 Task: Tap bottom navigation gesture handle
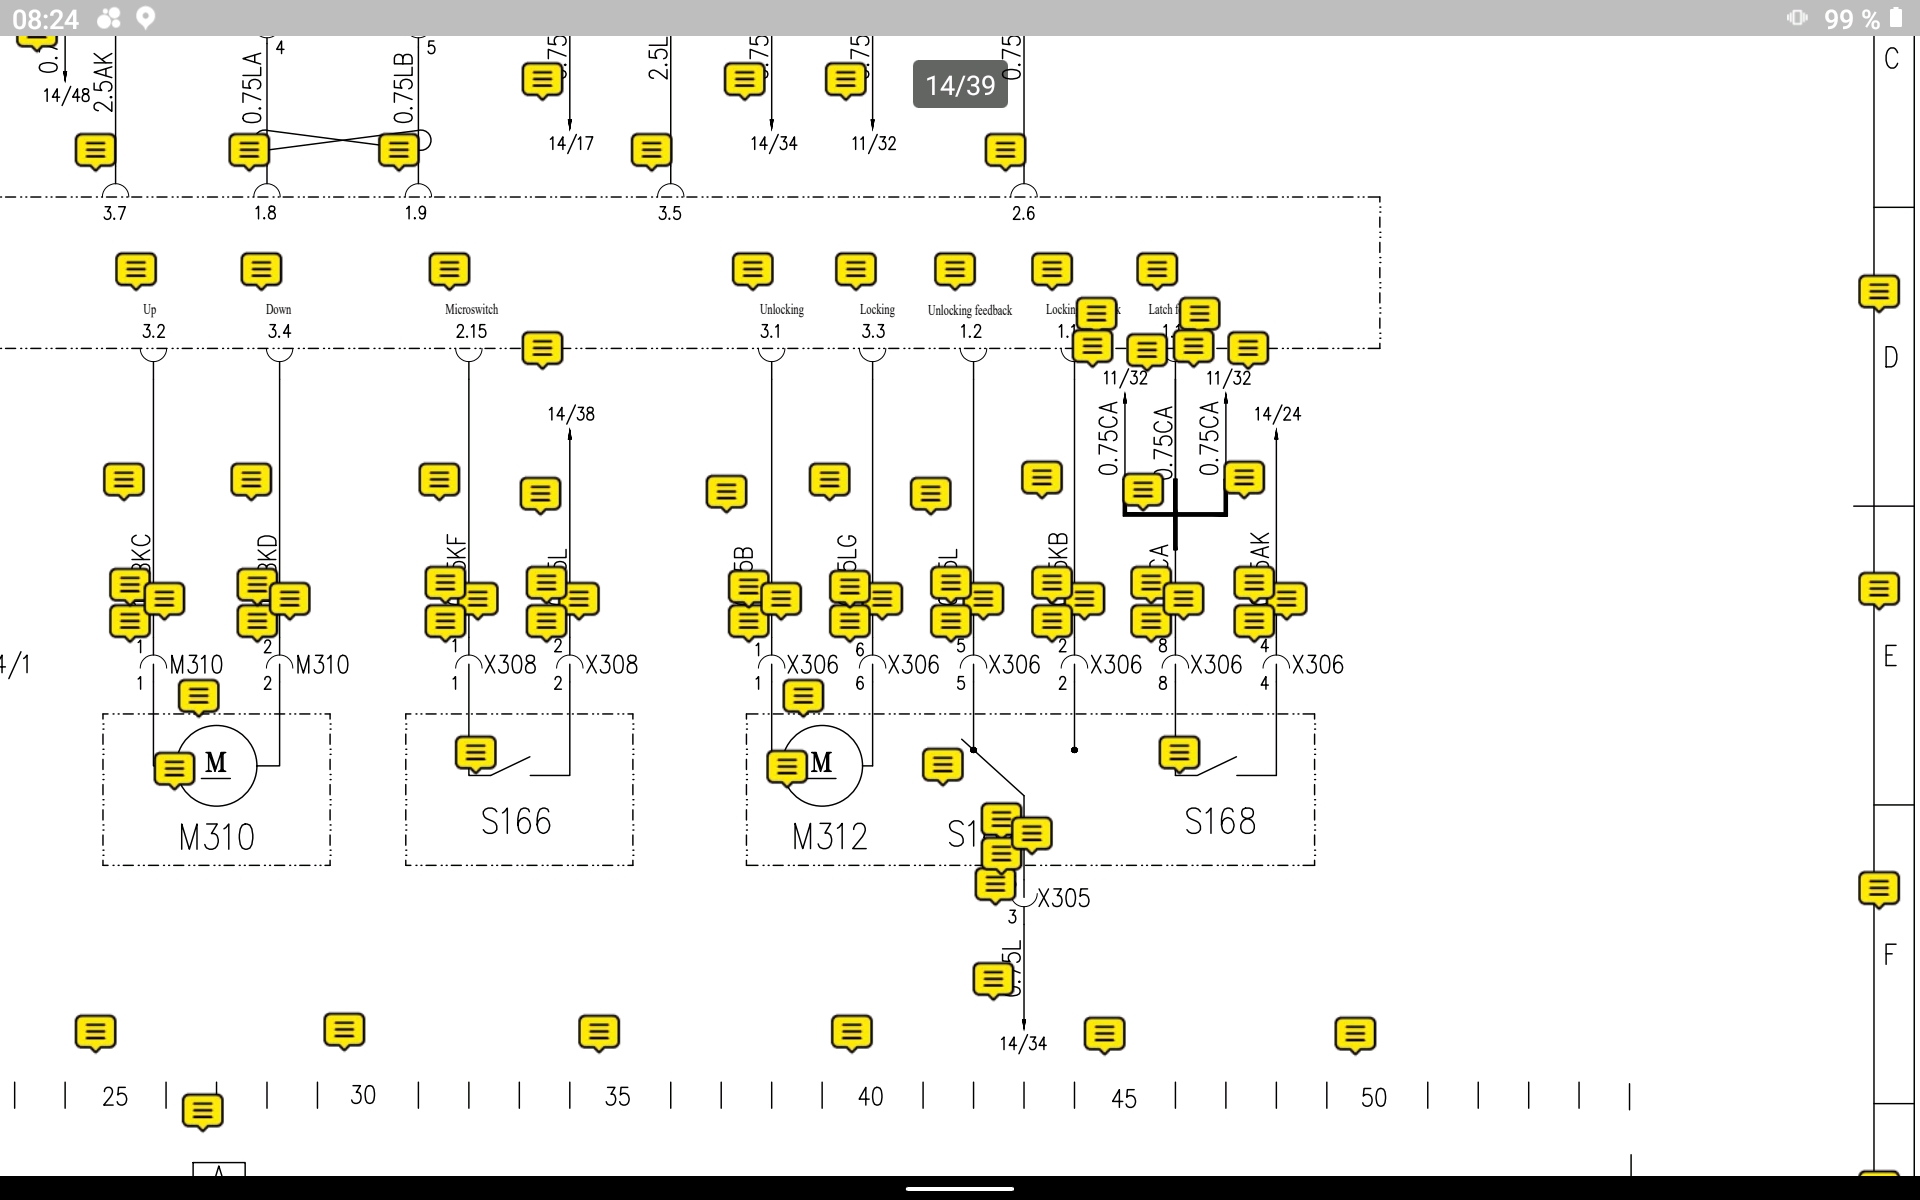[x=960, y=1189]
